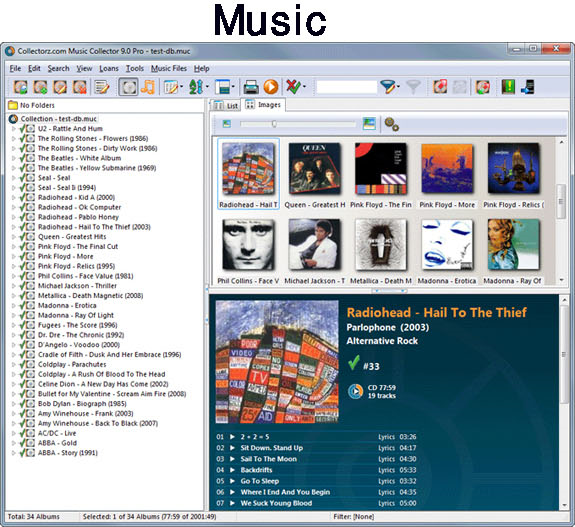Open the Edit Filter dropdown arrow

(398, 87)
